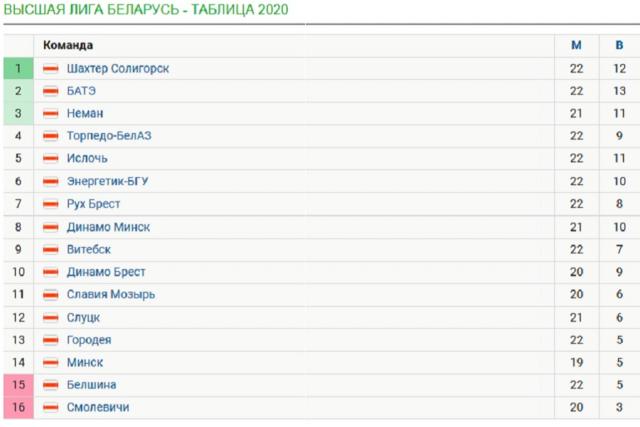The image size is (640, 427).
Task: Click the flag icon next to Торпедо-БелАЗ
Action: pos(51,136)
